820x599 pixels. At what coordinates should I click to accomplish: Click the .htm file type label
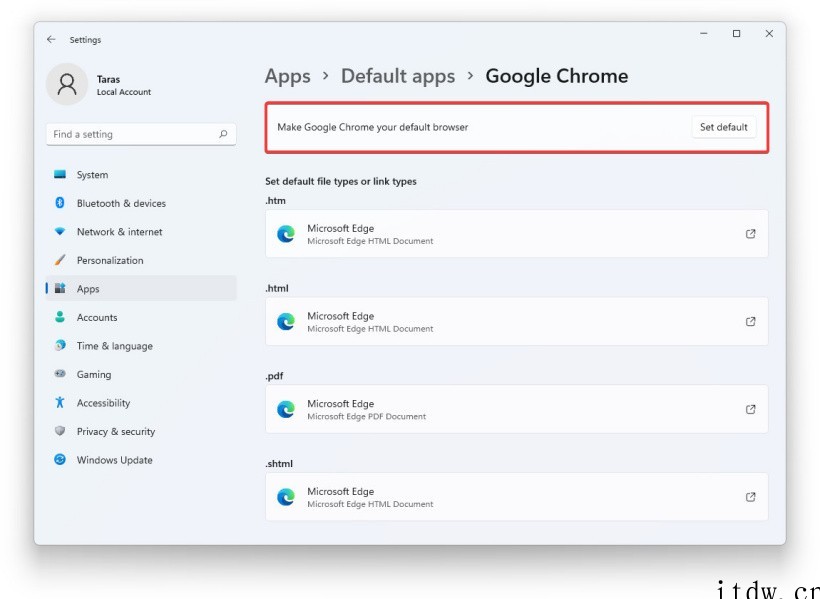tap(276, 200)
